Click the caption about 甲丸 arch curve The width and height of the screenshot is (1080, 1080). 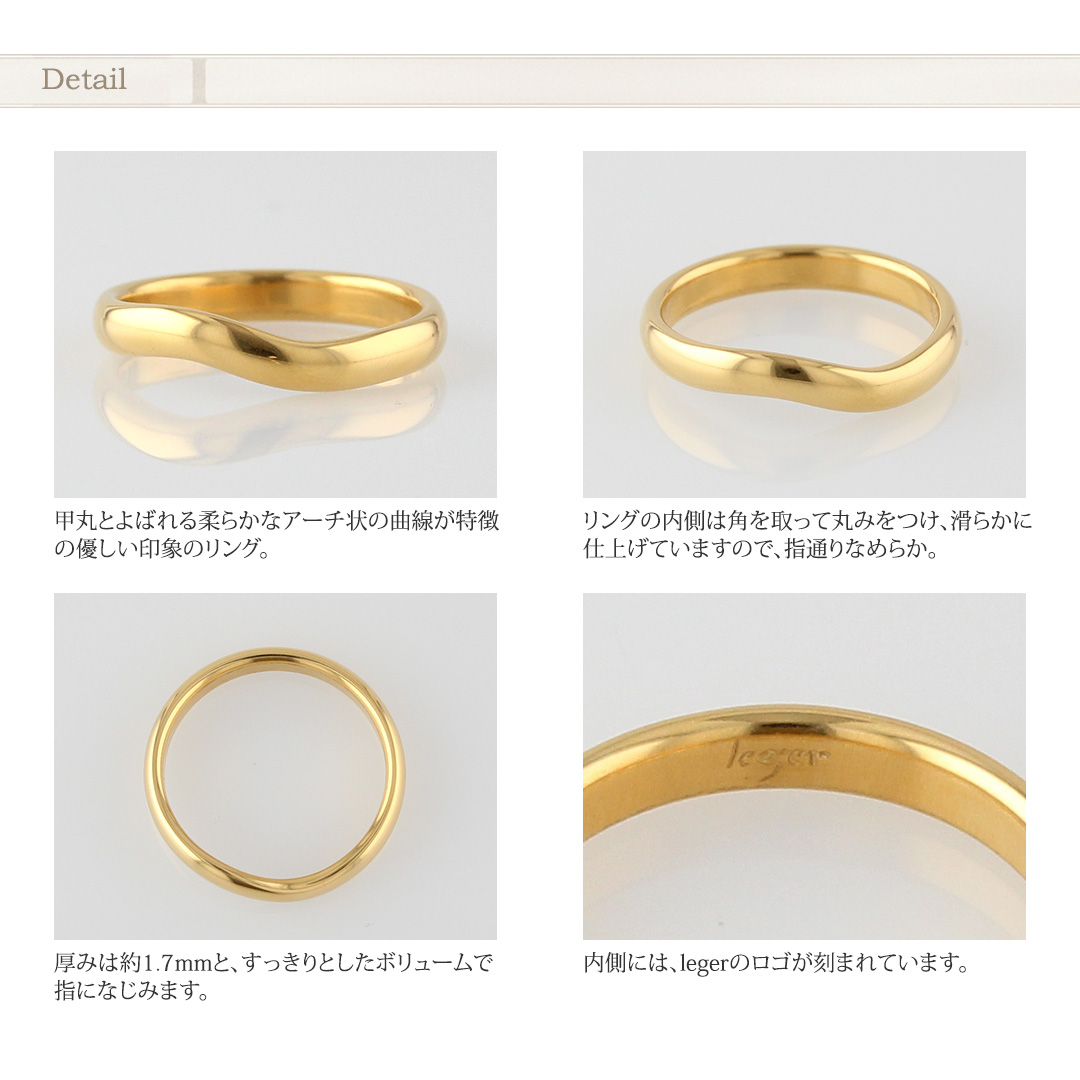click(x=276, y=535)
